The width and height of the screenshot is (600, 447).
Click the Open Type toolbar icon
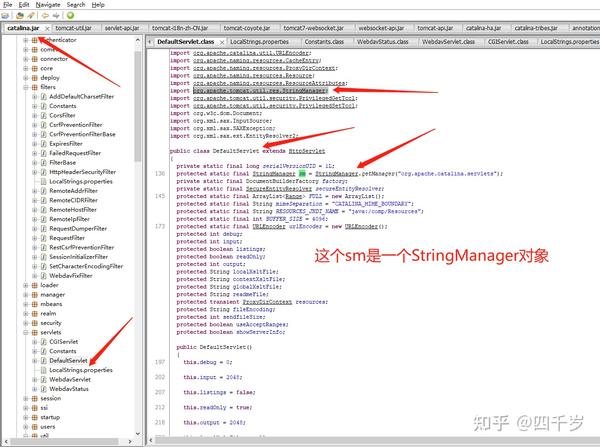[x=20, y=16]
